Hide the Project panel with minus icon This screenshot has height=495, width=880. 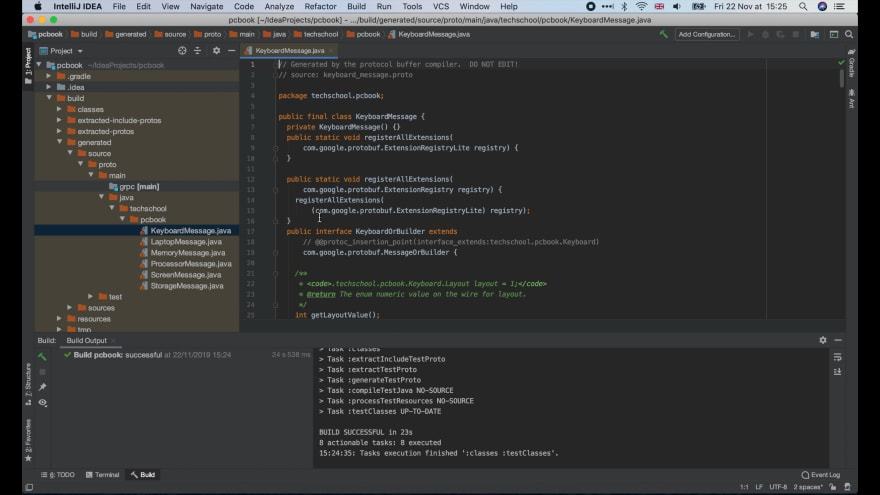coord(231,51)
